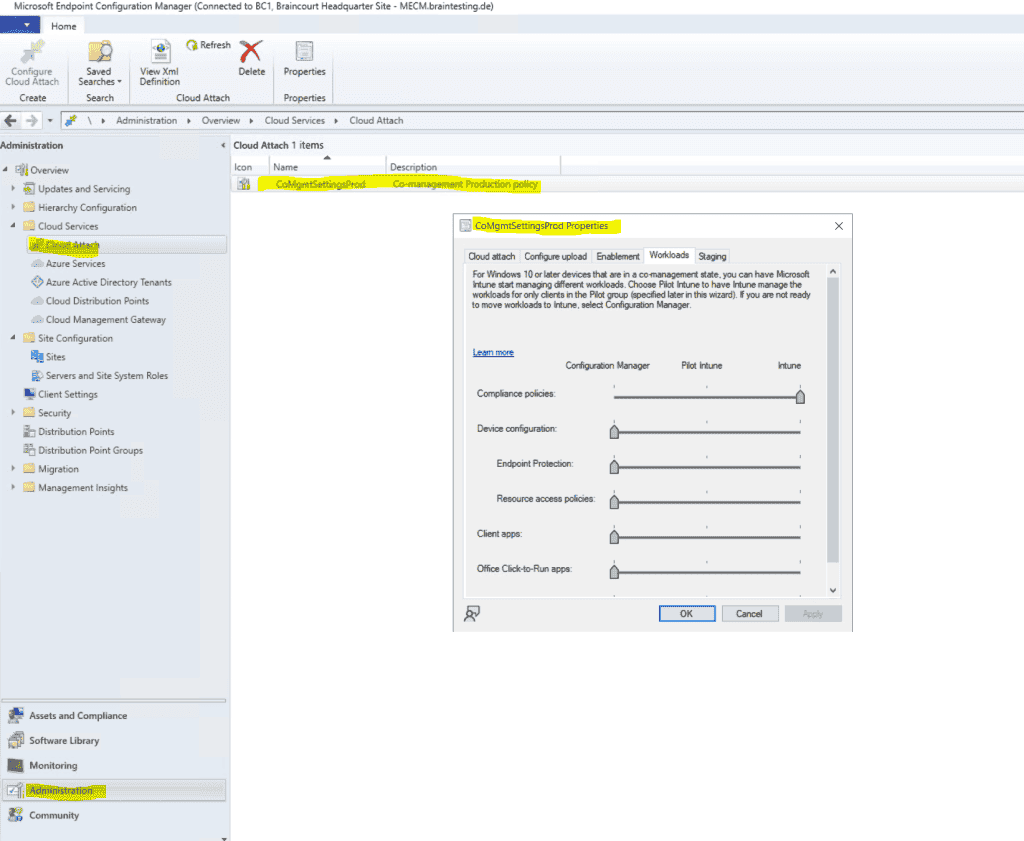
Task: Move the Compliance policies workload slider
Action: tap(800, 396)
